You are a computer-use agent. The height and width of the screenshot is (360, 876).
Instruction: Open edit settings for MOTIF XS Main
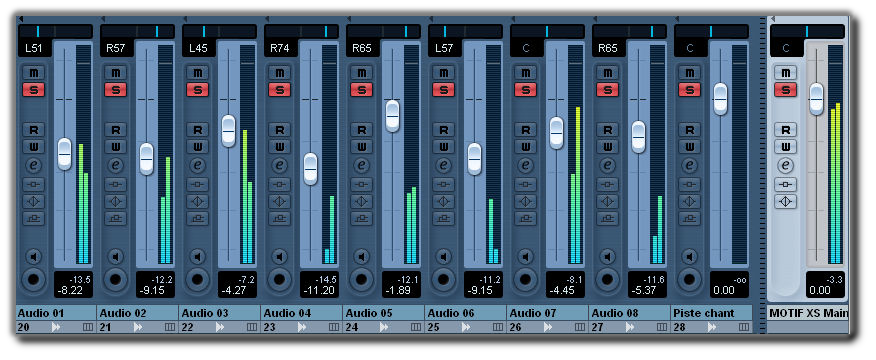[x=785, y=165]
